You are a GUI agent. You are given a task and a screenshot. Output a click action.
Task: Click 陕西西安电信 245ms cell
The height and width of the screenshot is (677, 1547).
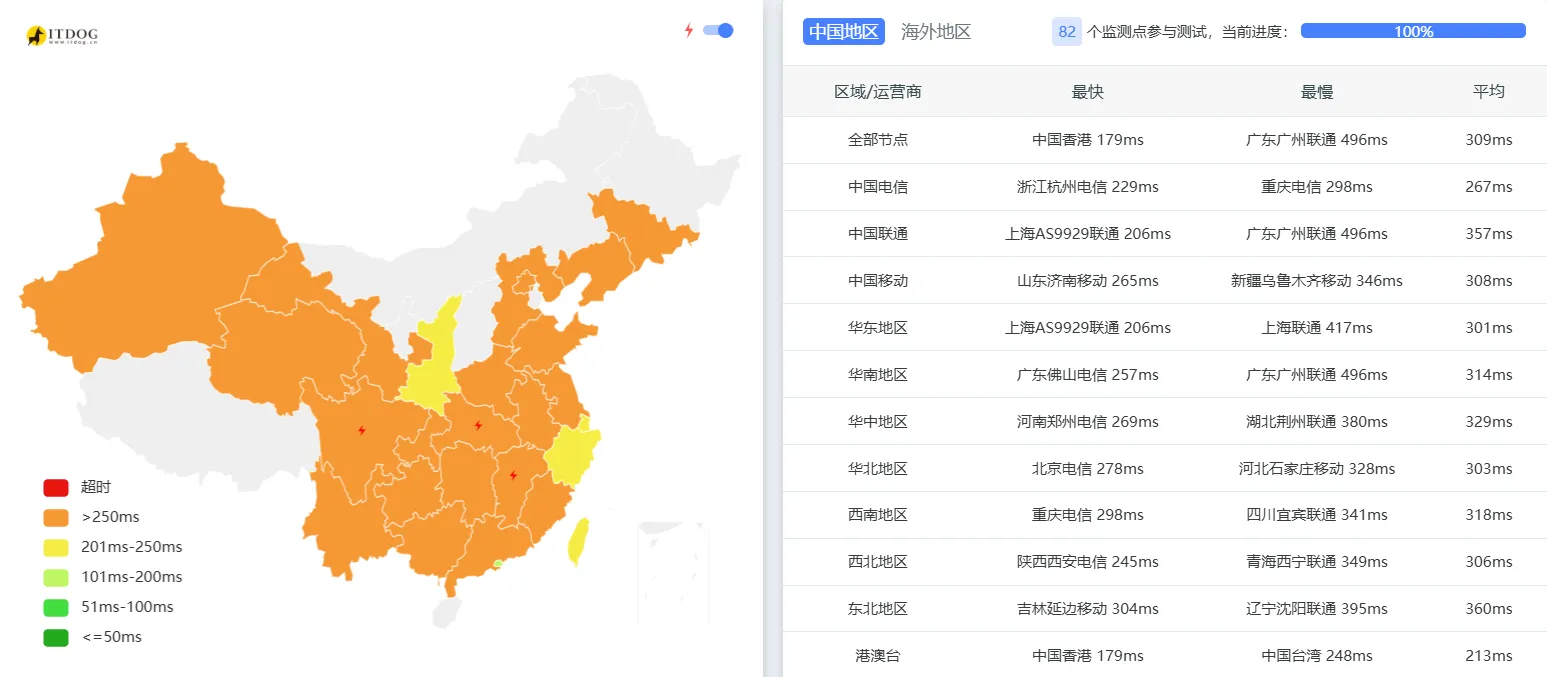[1088, 562]
